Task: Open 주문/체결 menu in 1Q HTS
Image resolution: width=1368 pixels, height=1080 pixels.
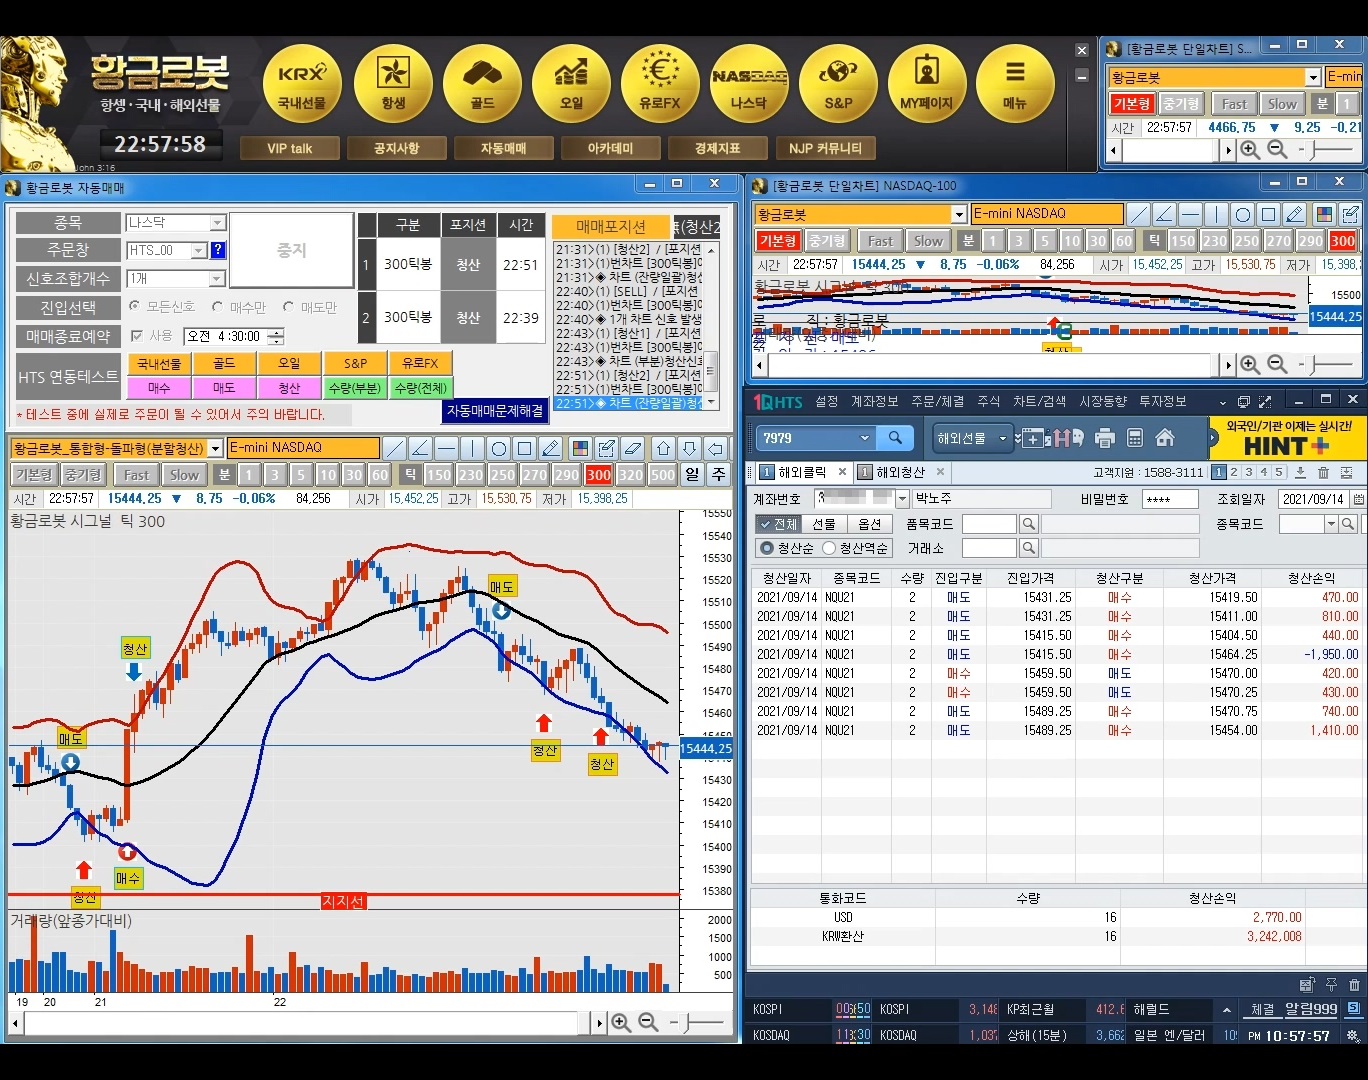Action: 938,401
